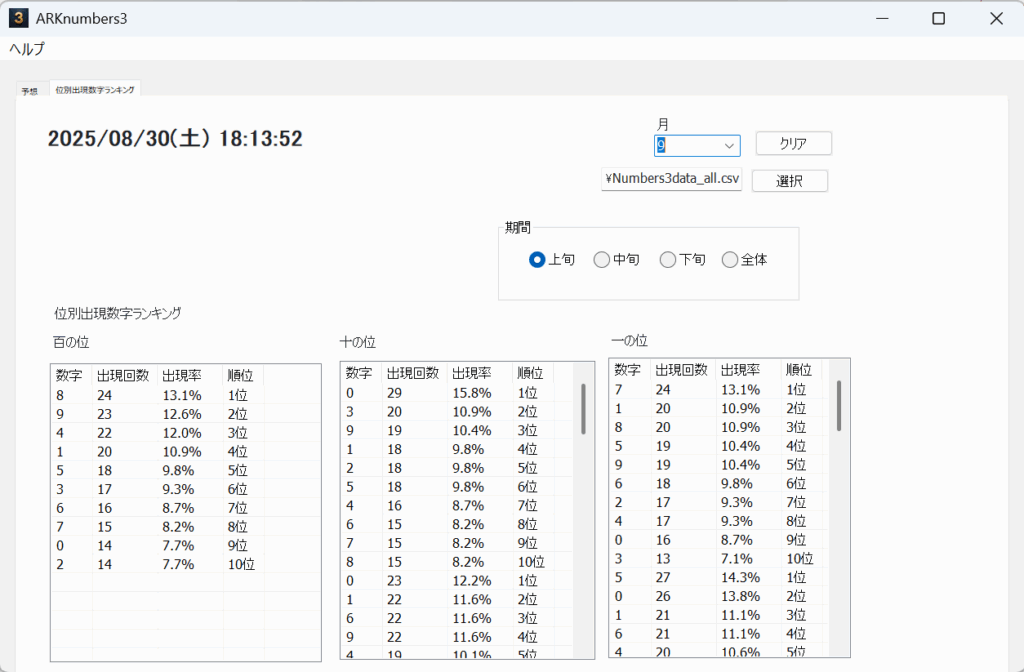The width and height of the screenshot is (1024, 672).
Task: Click the 選択 file chooser button
Action: (x=789, y=181)
